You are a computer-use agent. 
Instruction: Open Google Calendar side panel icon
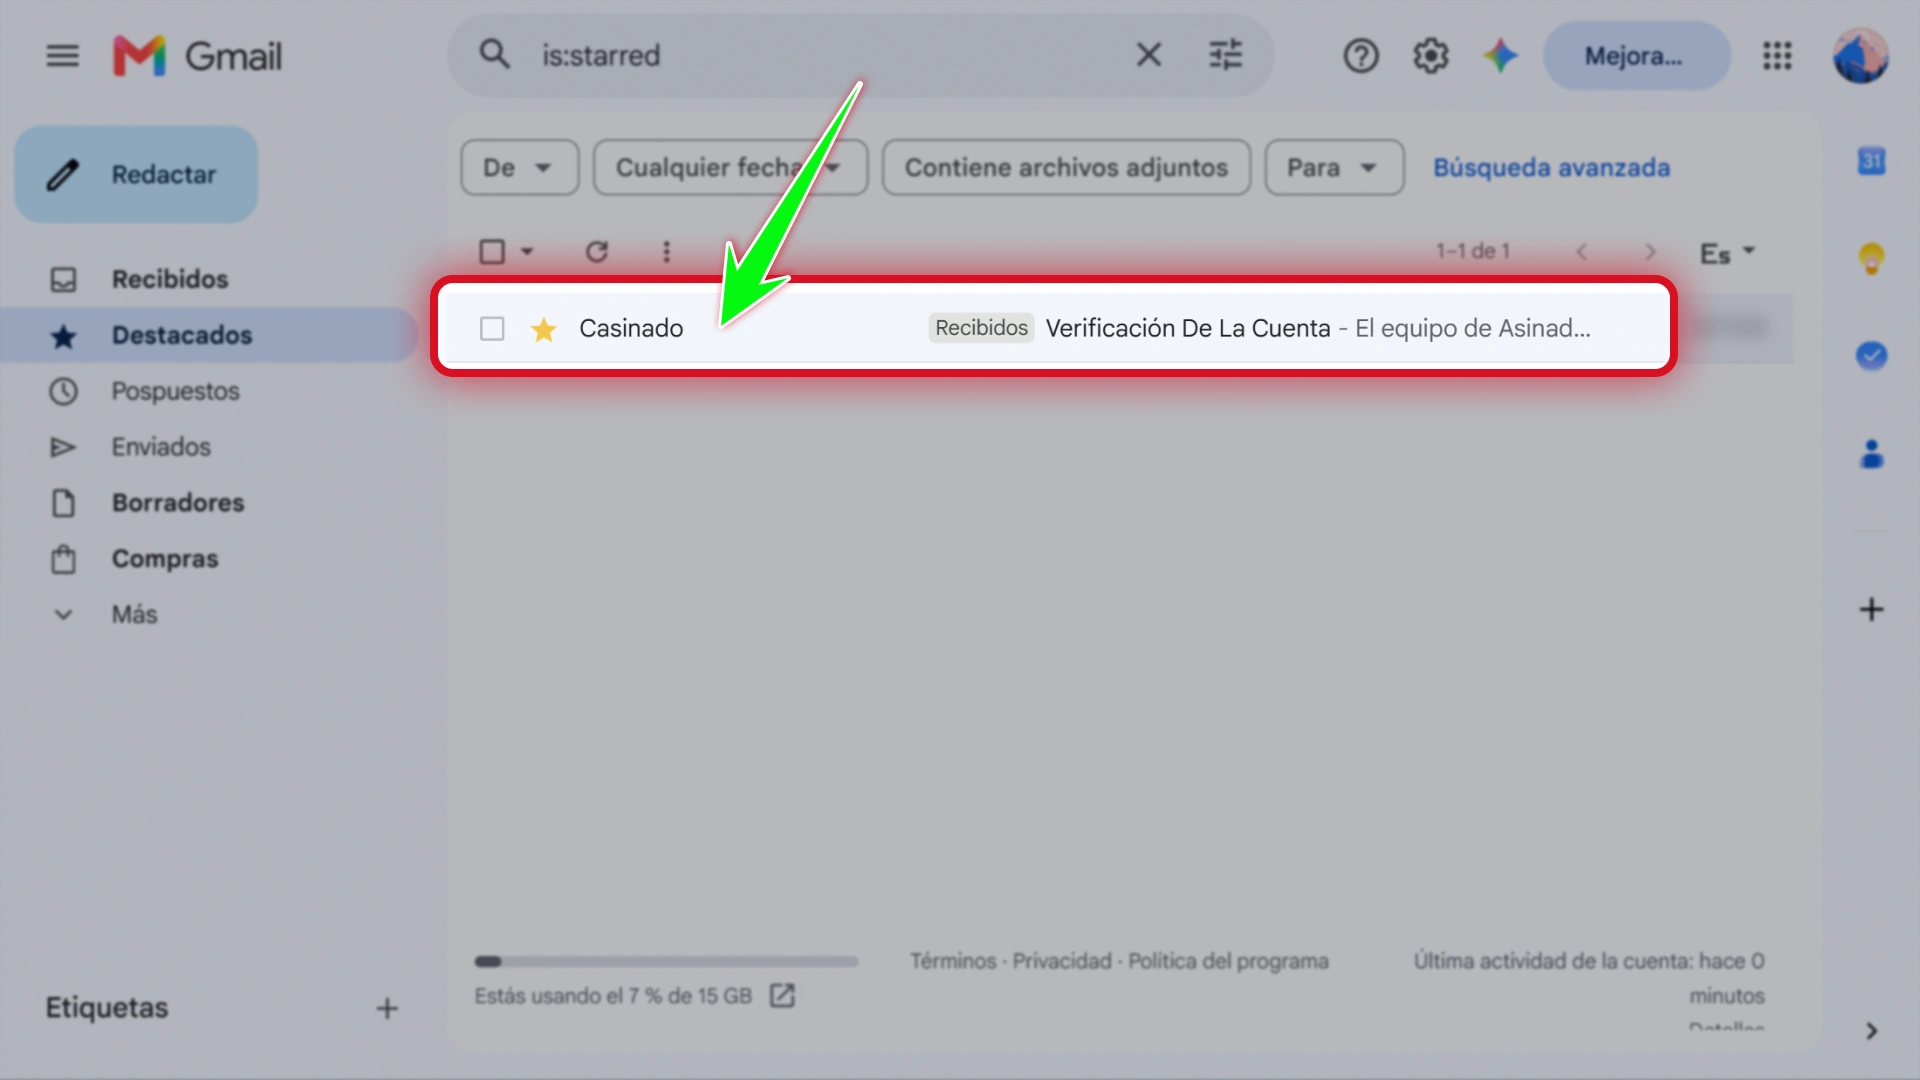tap(1871, 160)
